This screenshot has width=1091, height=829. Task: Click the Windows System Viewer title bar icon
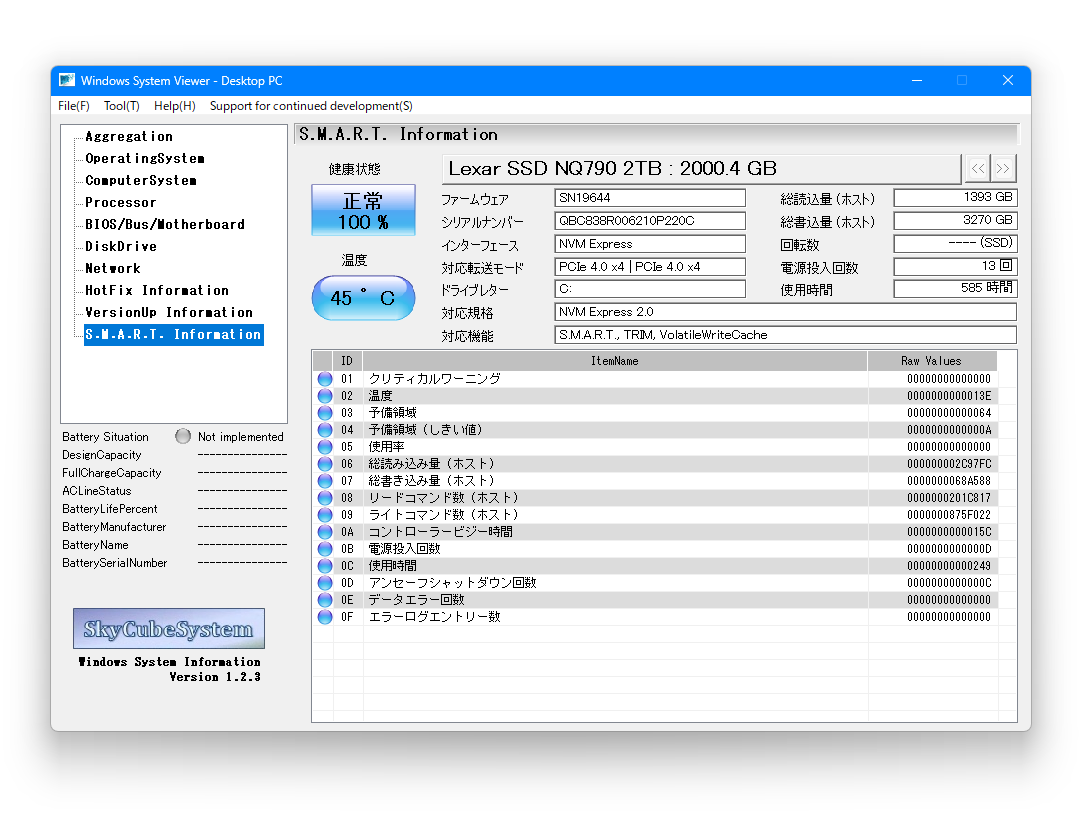click(x=66, y=80)
